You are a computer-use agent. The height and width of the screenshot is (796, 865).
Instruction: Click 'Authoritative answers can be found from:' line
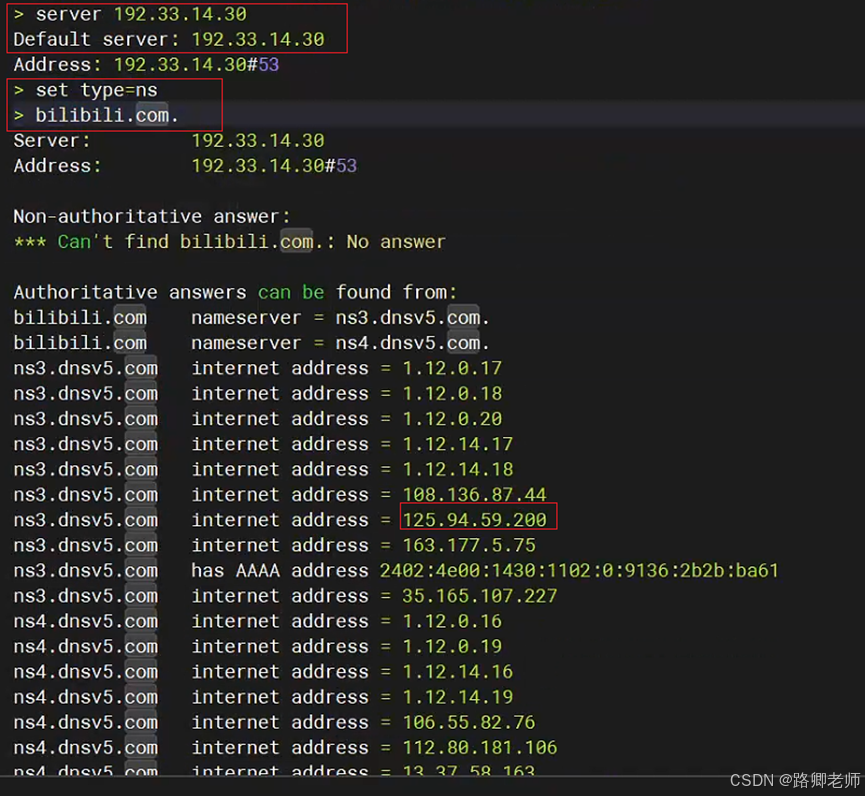coord(235,292)
